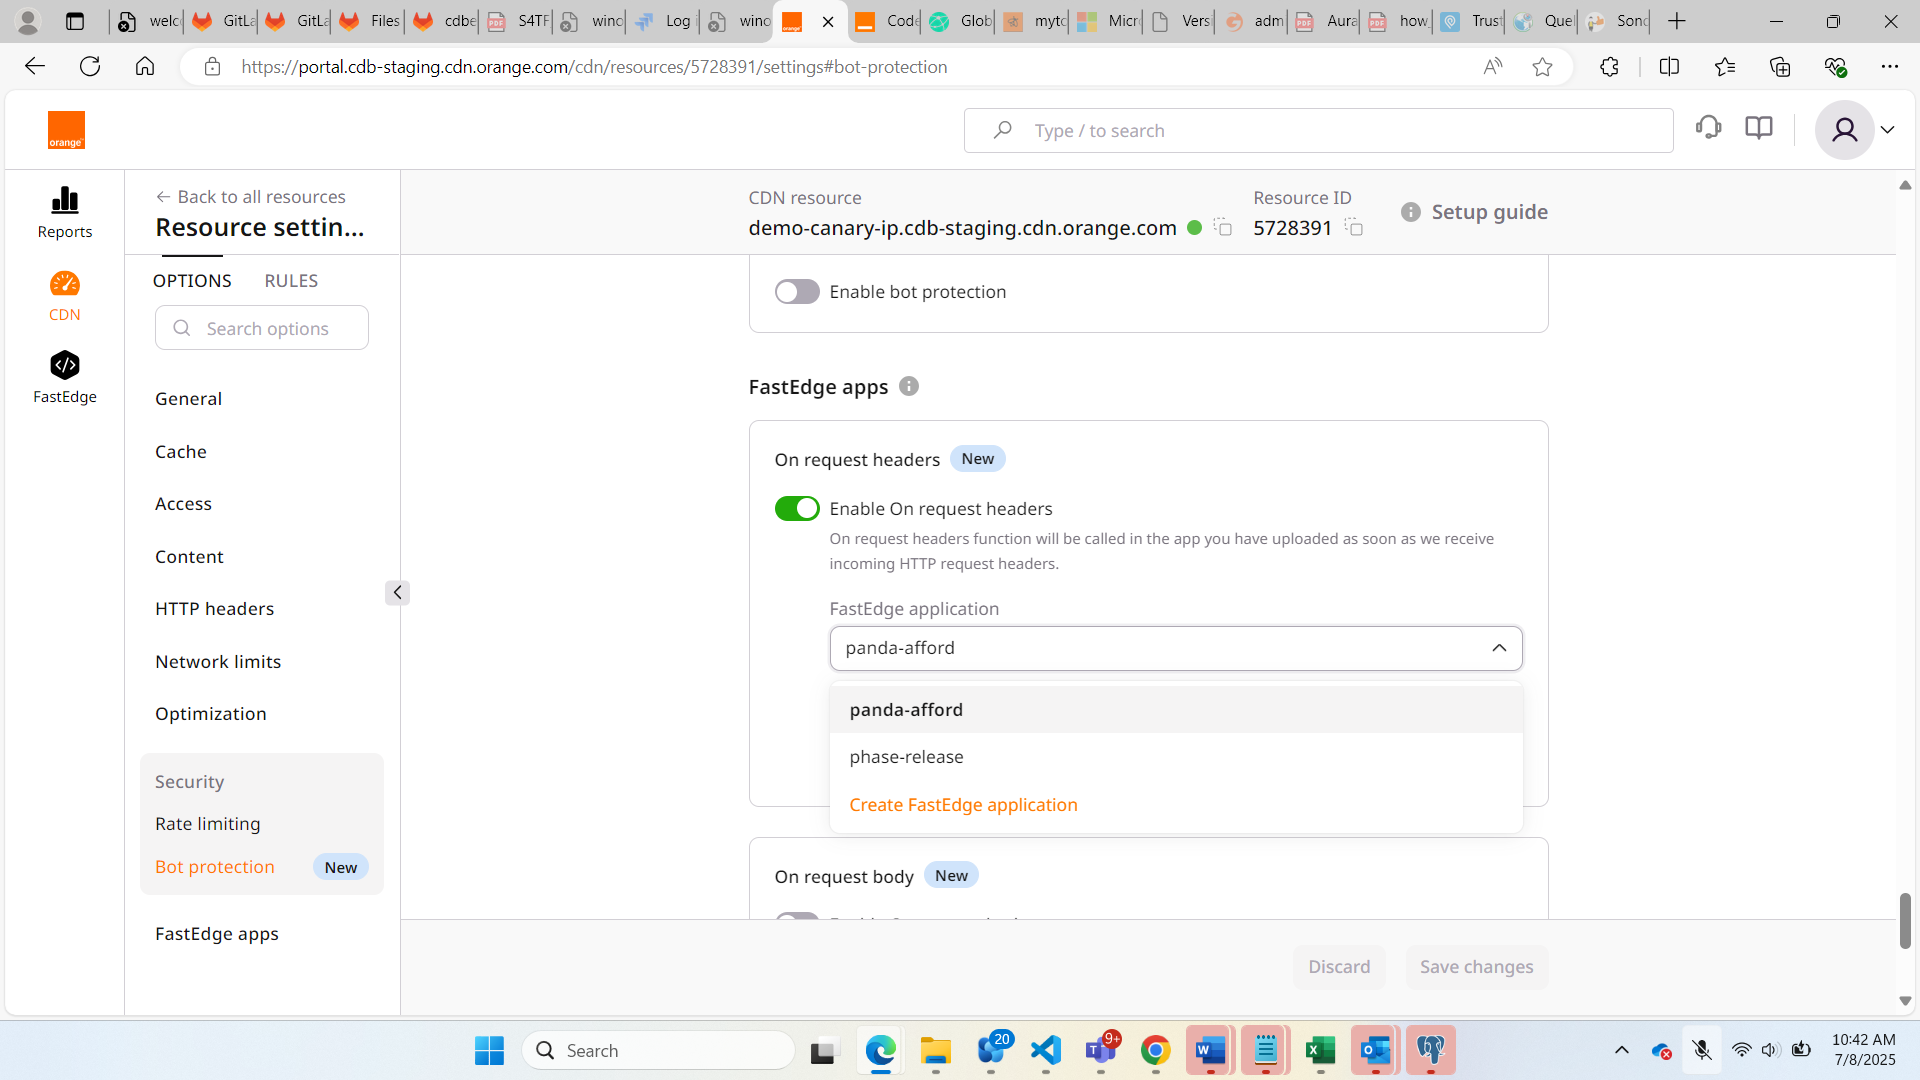Open the support headset icon
Screen dimensions: 1920x1080
coord(1708,128)
